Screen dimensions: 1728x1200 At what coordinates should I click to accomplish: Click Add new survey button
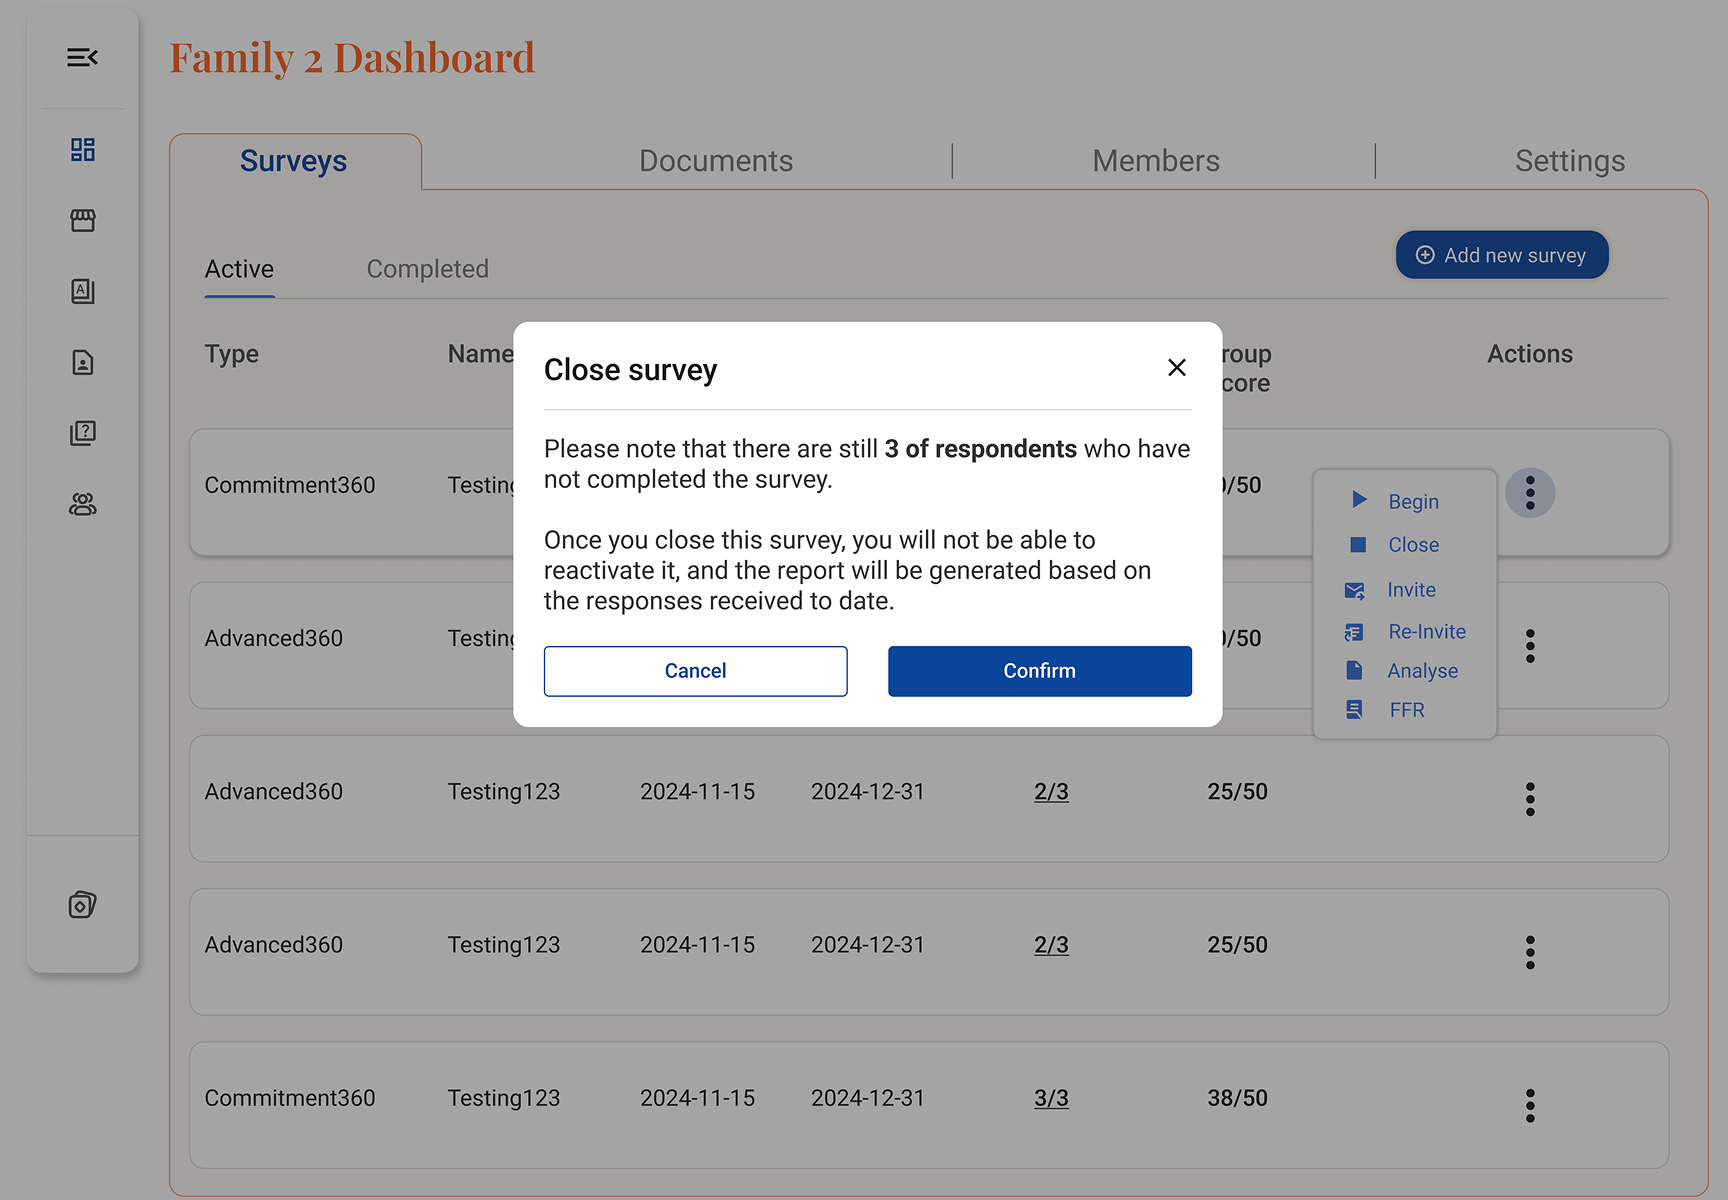(x=1501, y=256)
